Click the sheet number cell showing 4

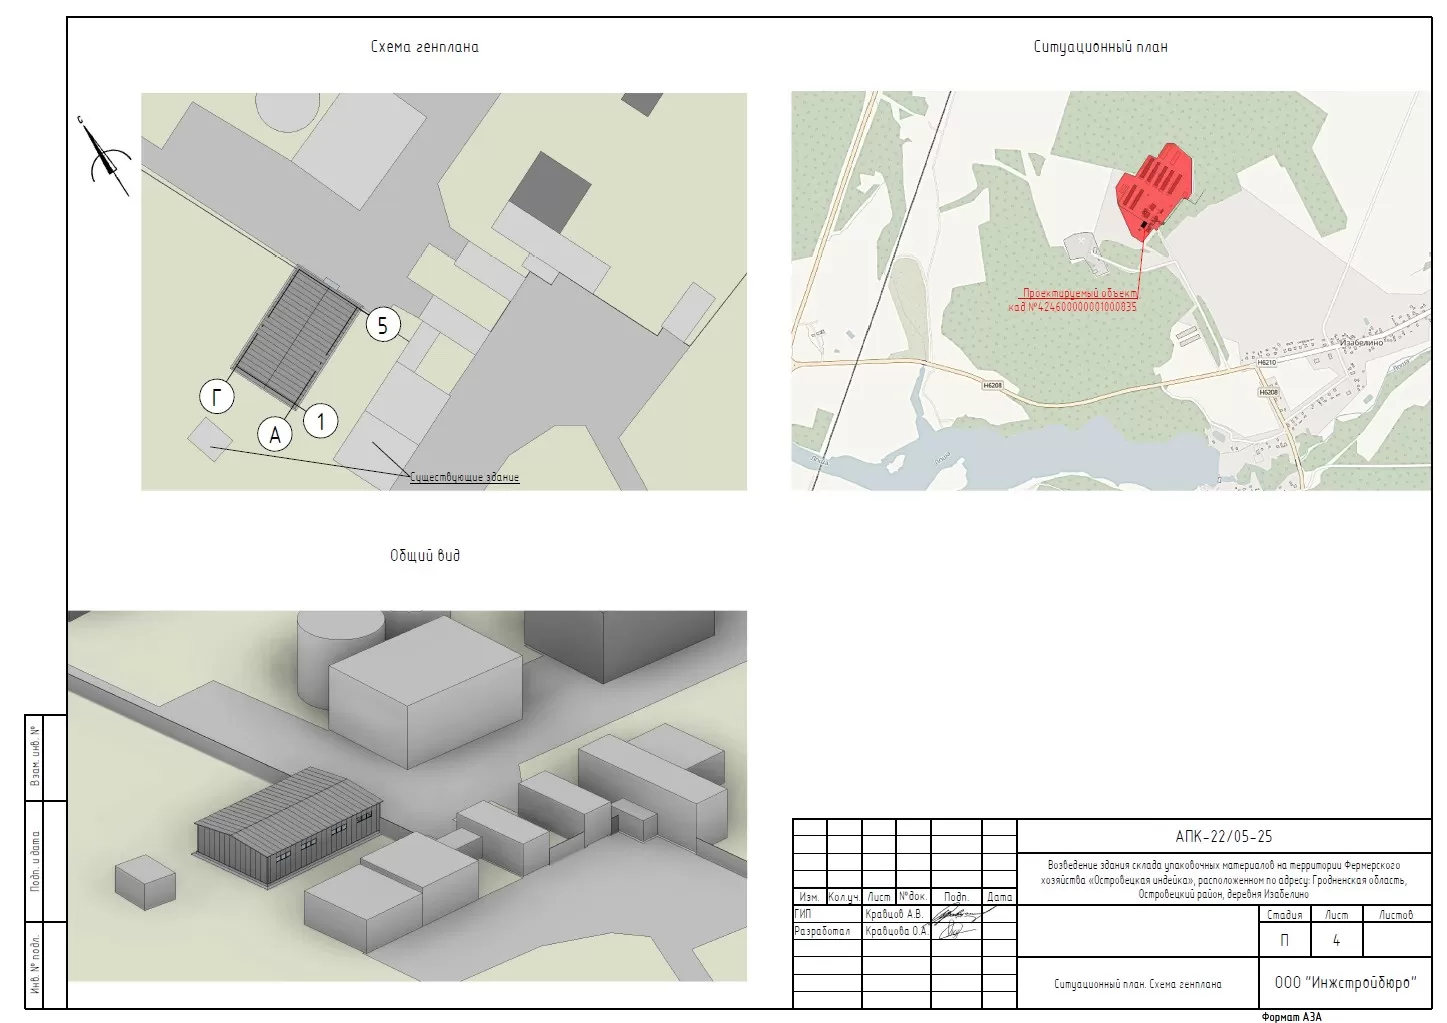1336,941
